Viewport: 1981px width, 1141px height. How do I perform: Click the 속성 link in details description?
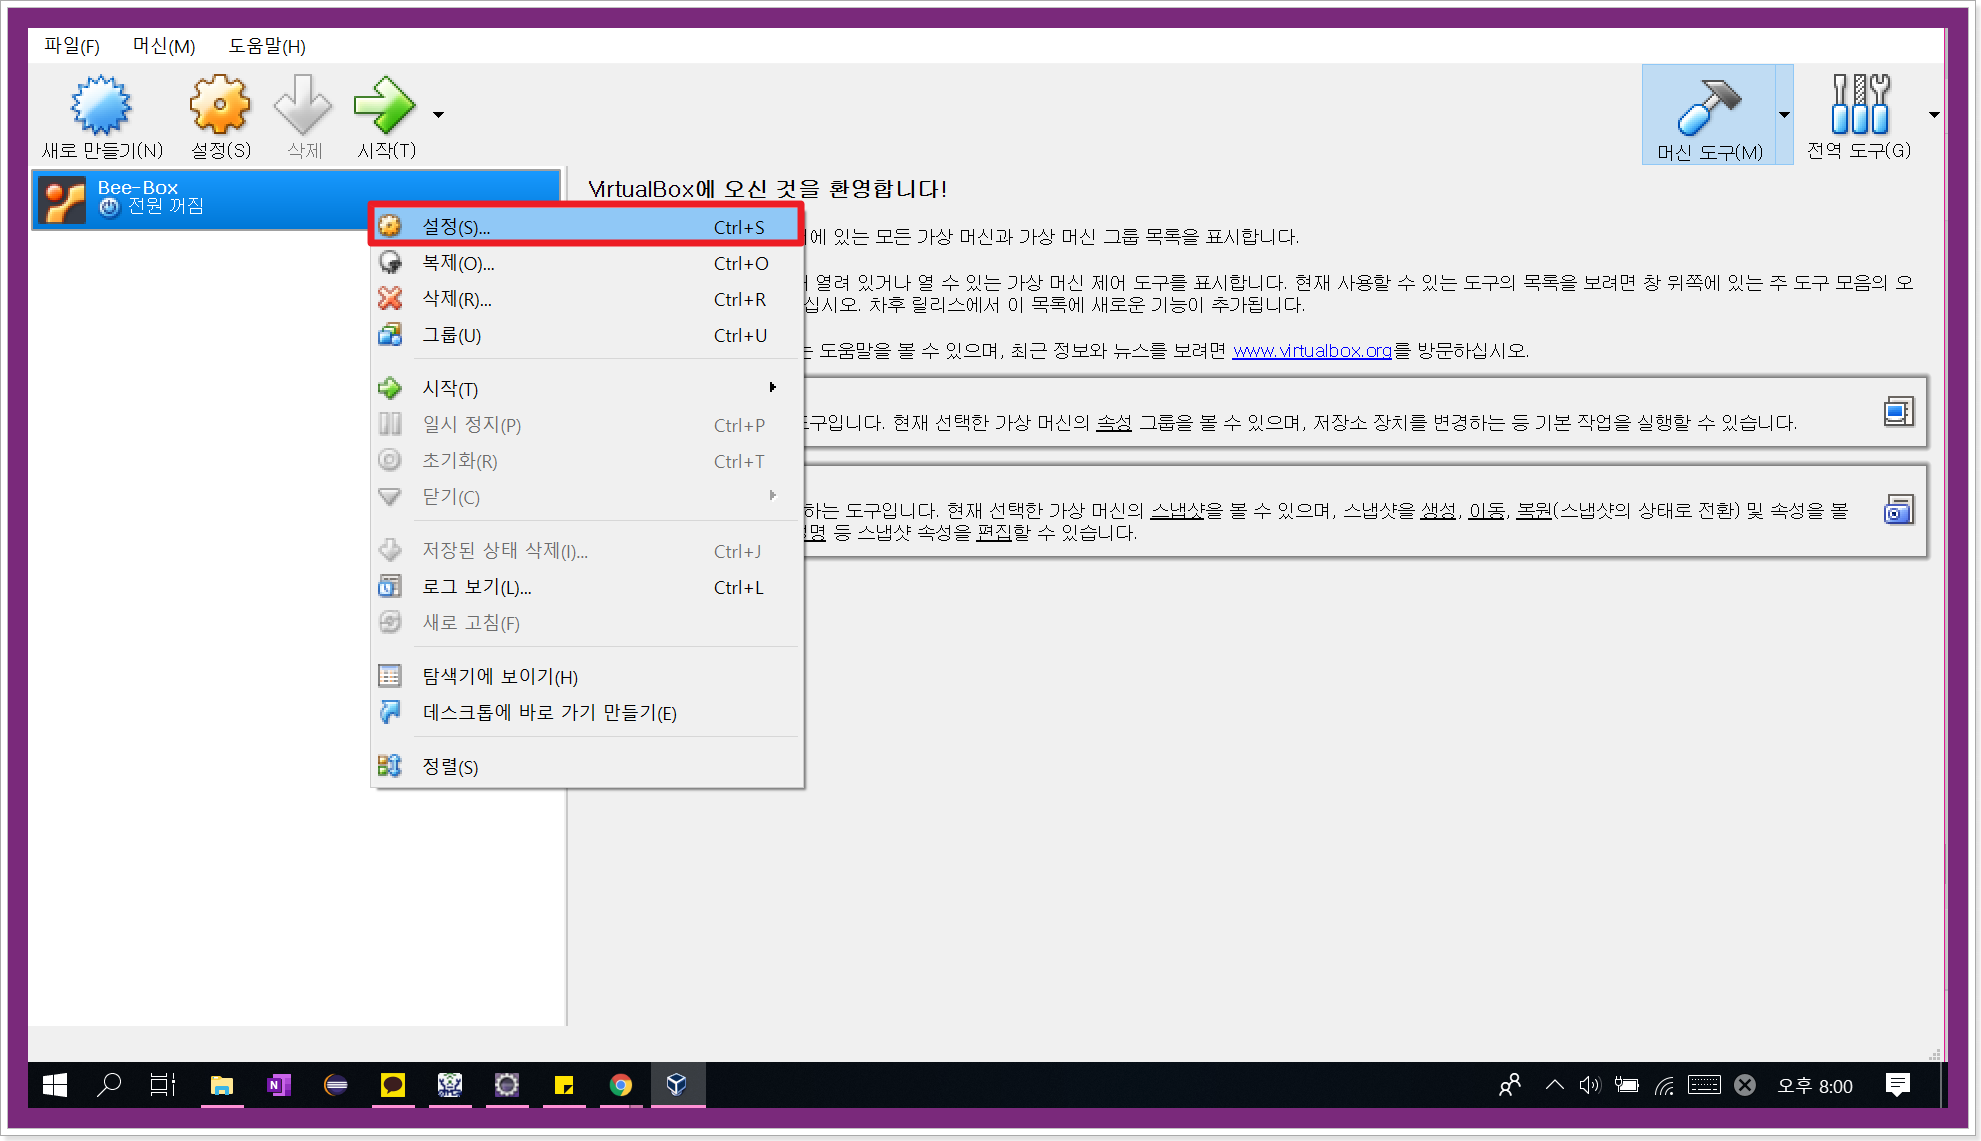click(x=1114, y=423)
